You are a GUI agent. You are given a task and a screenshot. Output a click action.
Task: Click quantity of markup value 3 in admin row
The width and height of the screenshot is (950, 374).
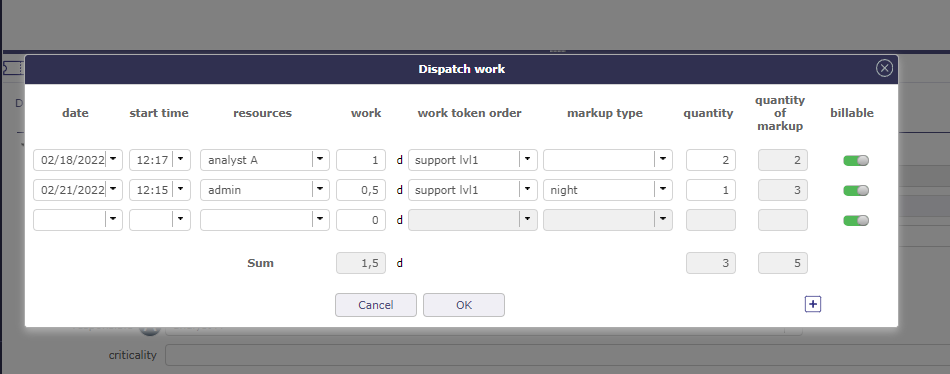pos(783,190)
